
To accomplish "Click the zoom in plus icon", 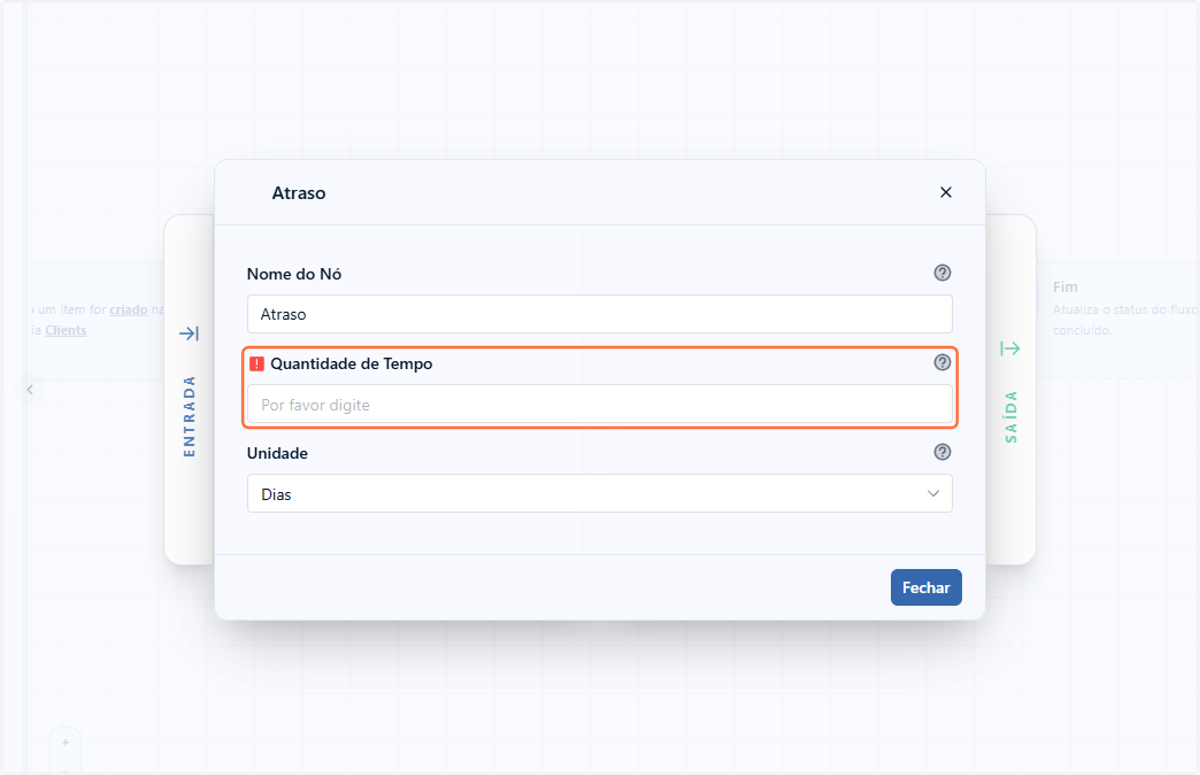I will (x=65, y=743).
